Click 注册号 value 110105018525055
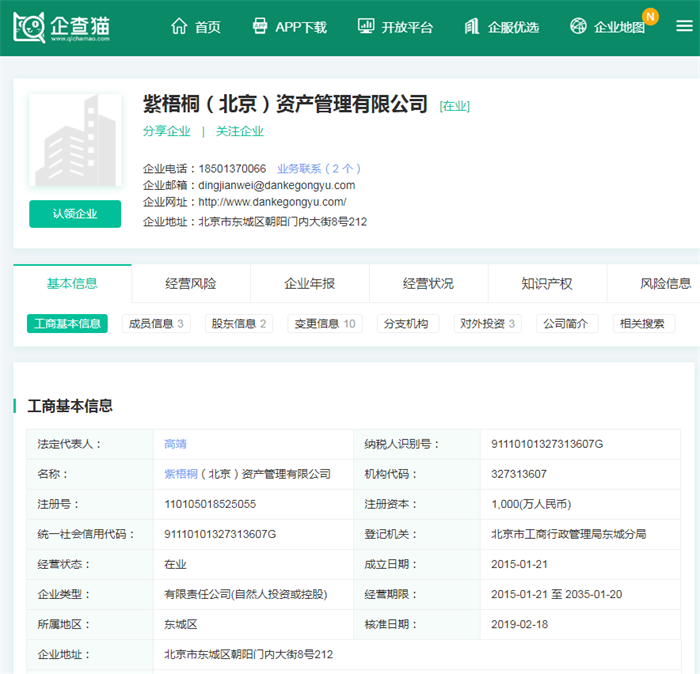Screen dimensions: 700x674 point(210,504)
